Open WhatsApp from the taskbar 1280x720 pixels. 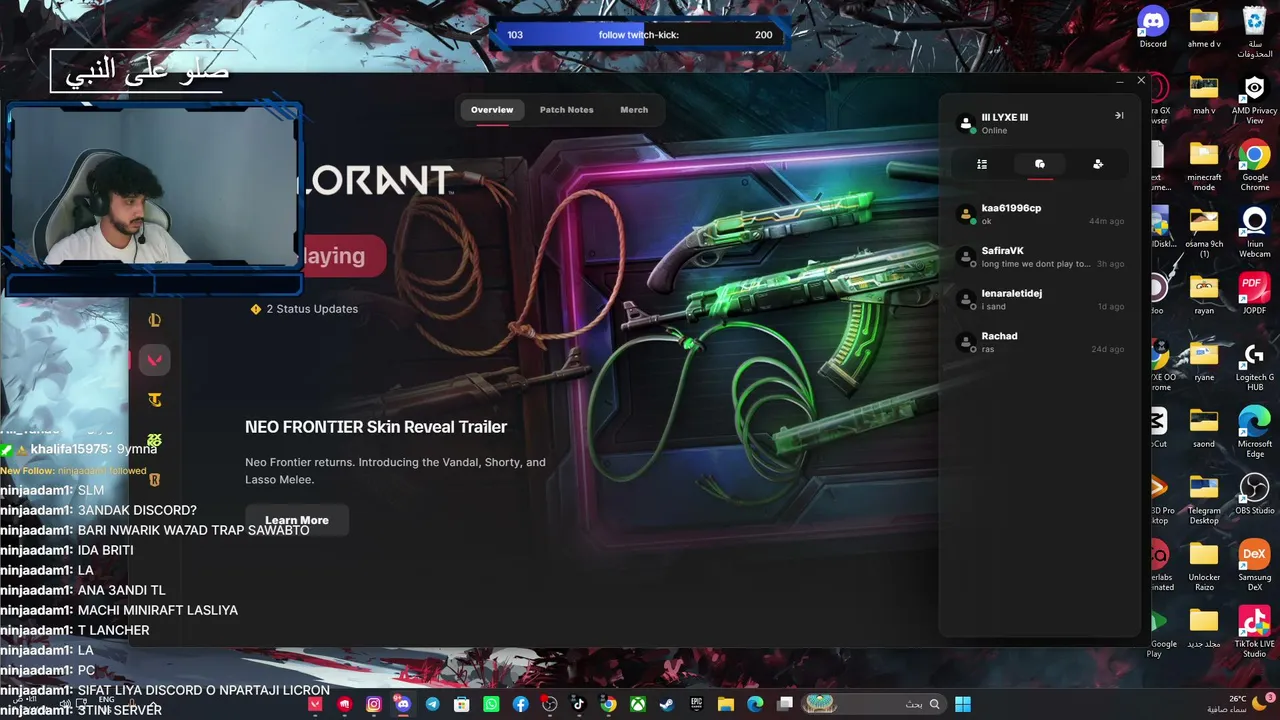tap(491, 705)
